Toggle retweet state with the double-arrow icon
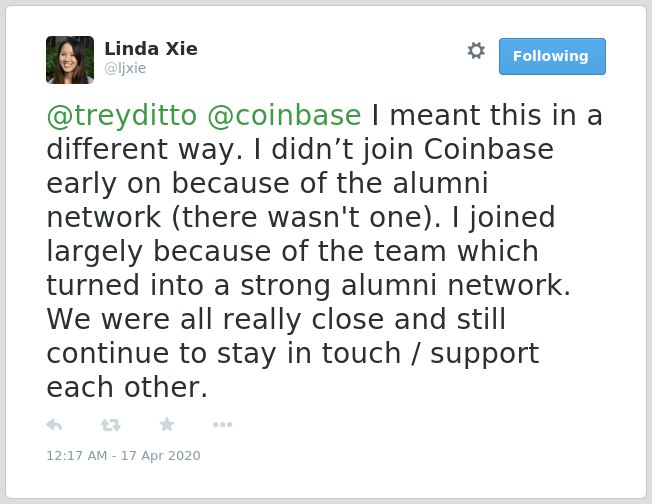Image resolution: width=652 pixels, height=504 pixels. pyautogui.click(x=111, y=425)
